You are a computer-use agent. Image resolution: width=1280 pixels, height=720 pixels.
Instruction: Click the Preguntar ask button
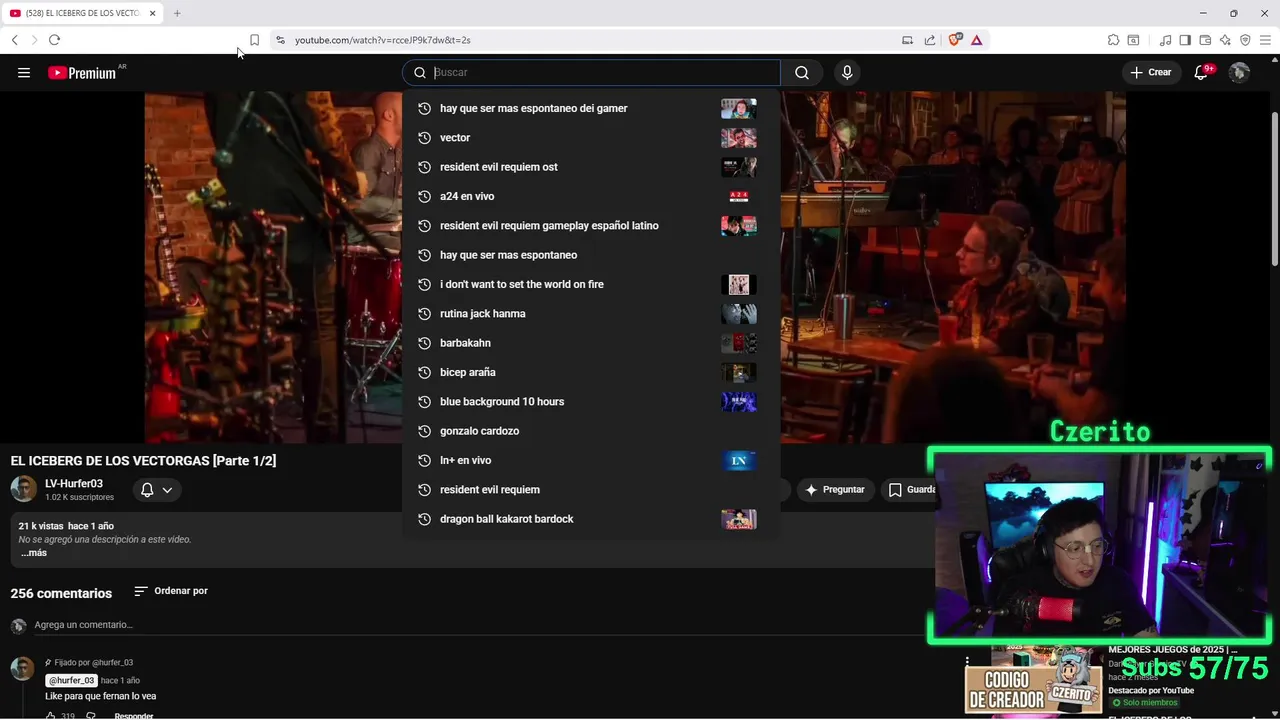[834, 490]
